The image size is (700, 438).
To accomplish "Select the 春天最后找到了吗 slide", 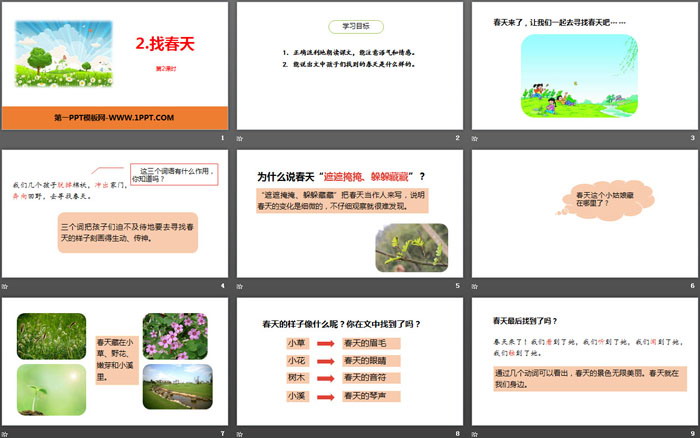I will click(585, 362).
